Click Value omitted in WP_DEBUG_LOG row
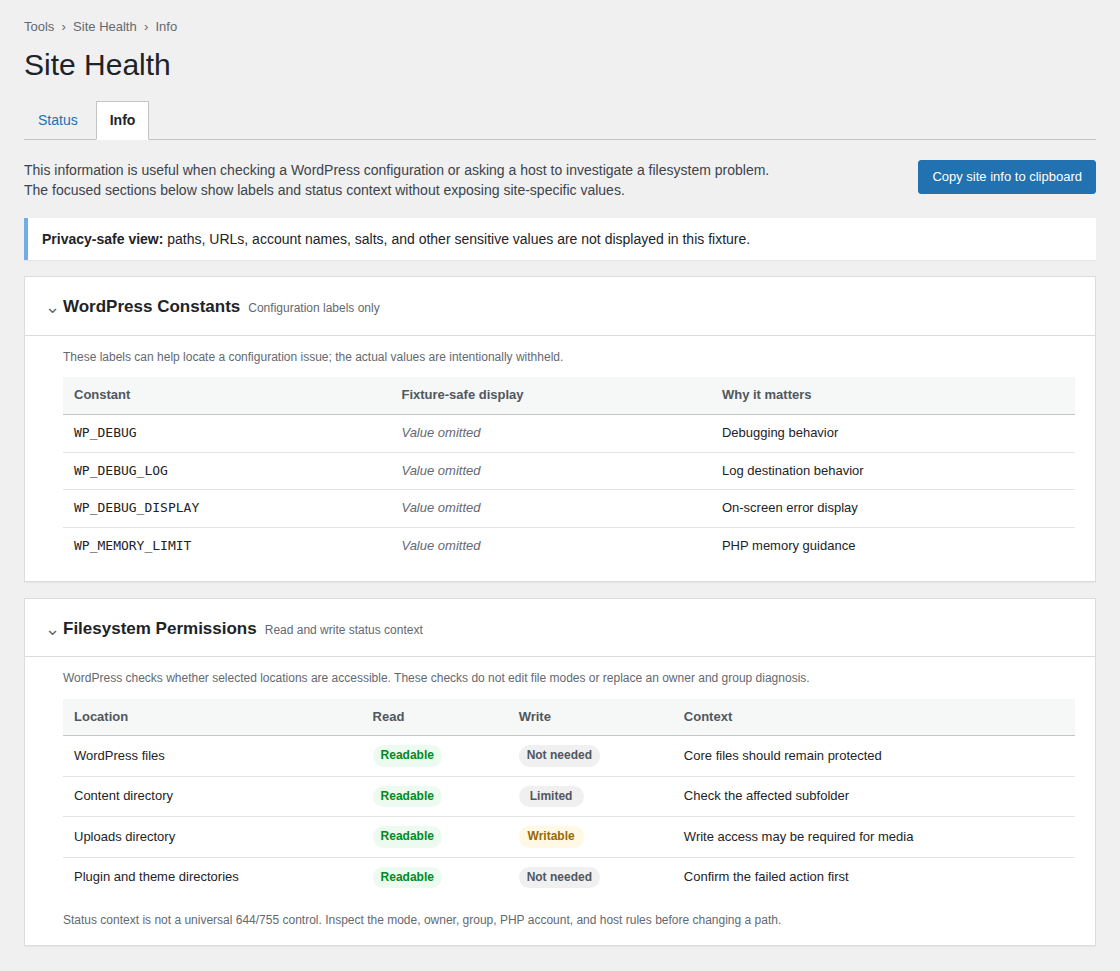 coord(441,471)
